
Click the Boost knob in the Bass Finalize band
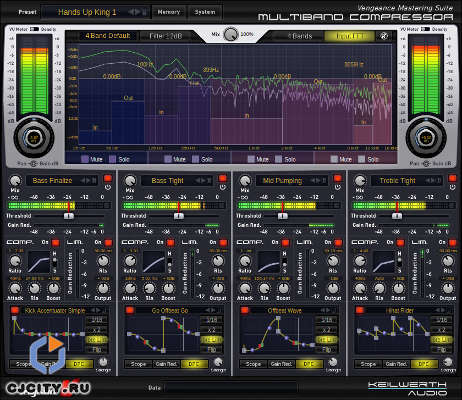[x=53, y=289]
